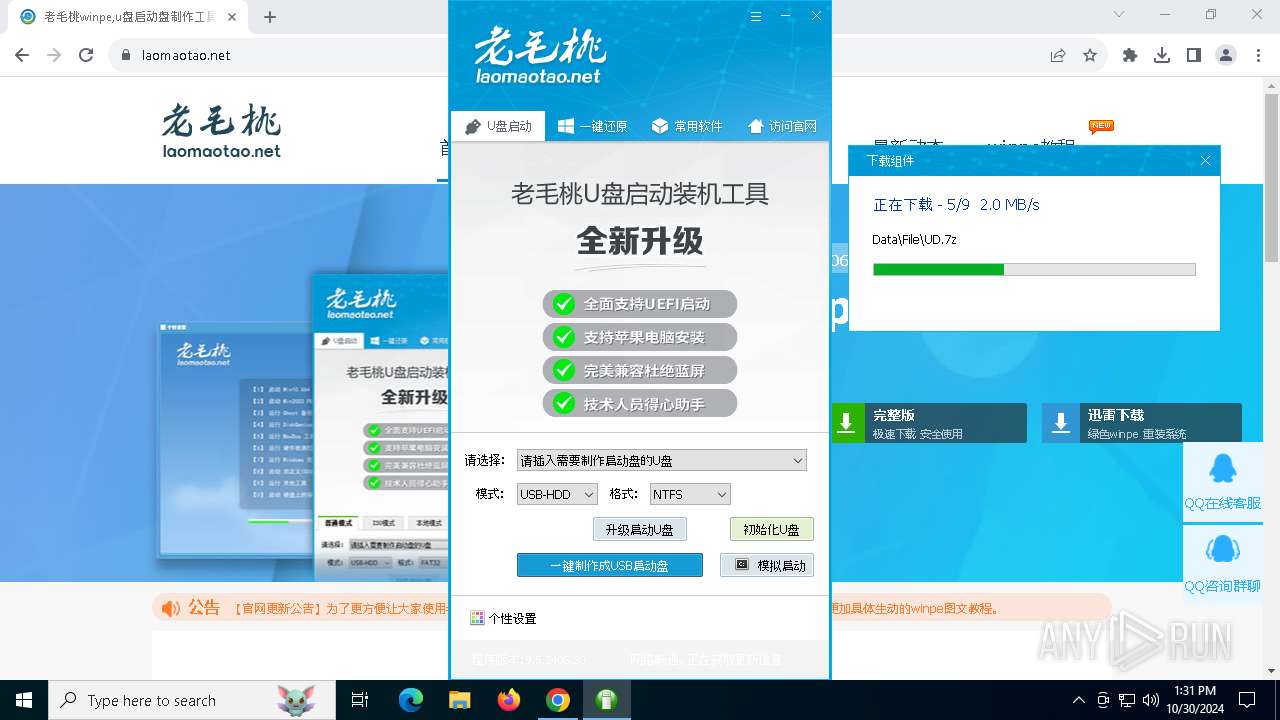Click the address bar showing laomaotao.net
The image size is (1280, 720).
580,55
